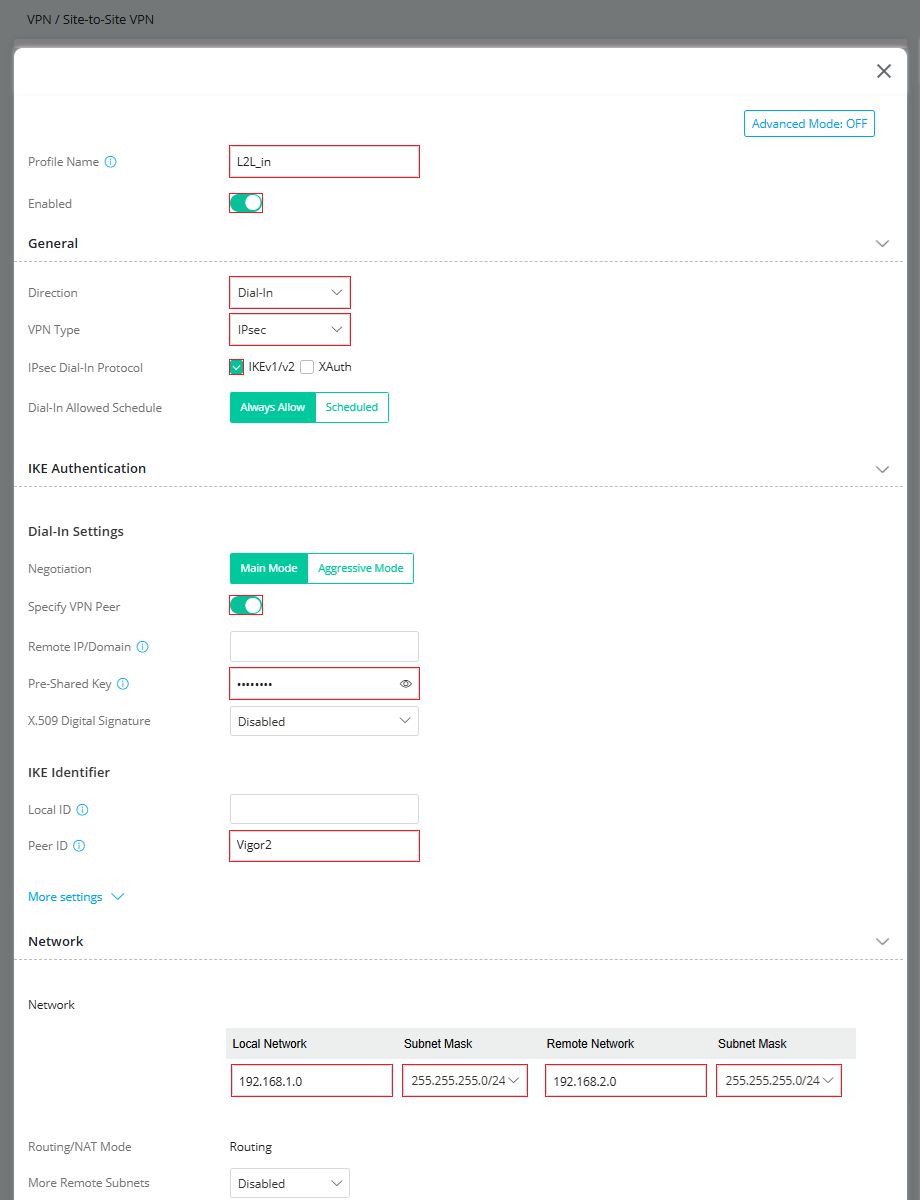Open the VPN Type dropdown

(290, 329)
